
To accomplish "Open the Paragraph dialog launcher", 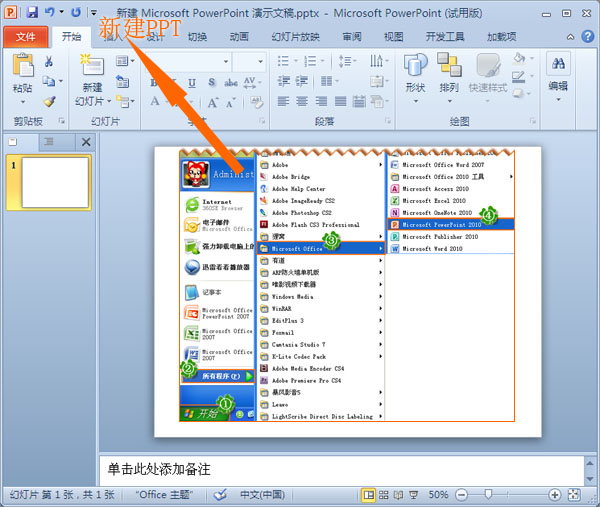I will coord(388,121).
